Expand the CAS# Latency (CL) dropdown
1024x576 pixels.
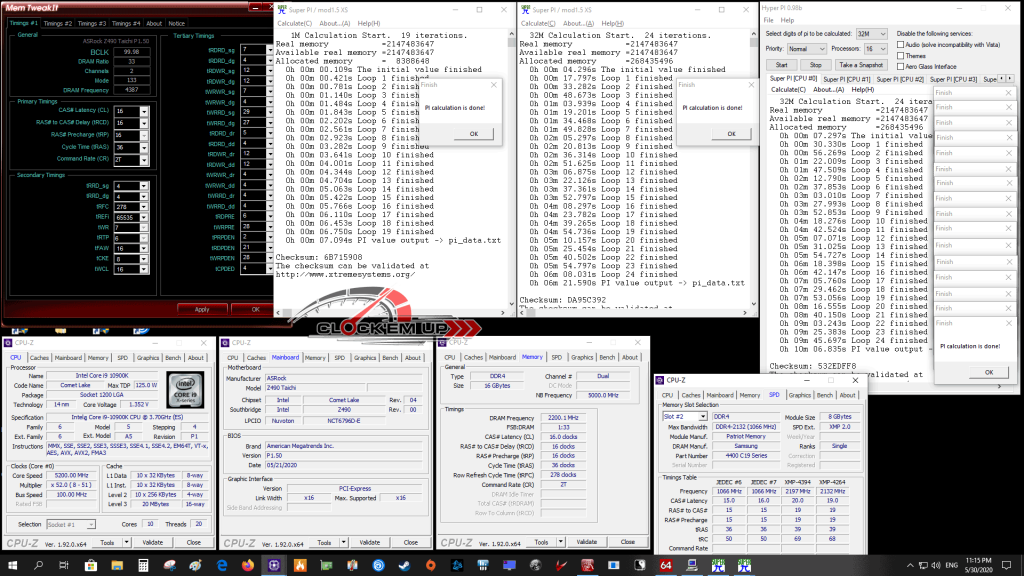point(130,110)
